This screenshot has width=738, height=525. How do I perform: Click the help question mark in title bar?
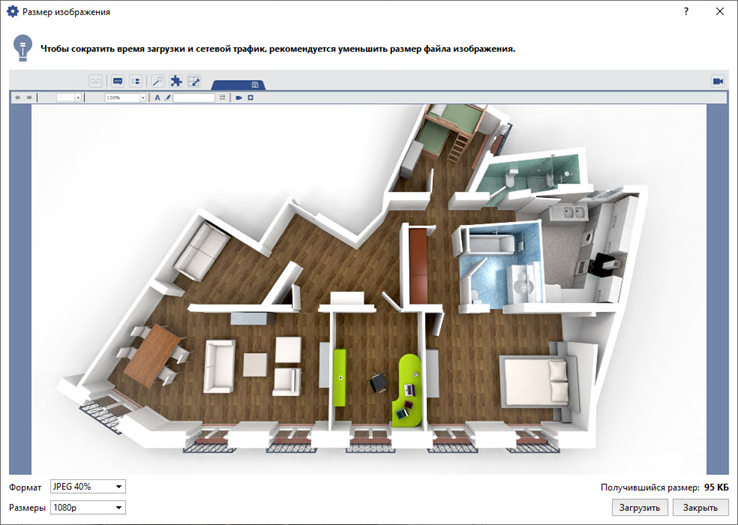[686, 12]
